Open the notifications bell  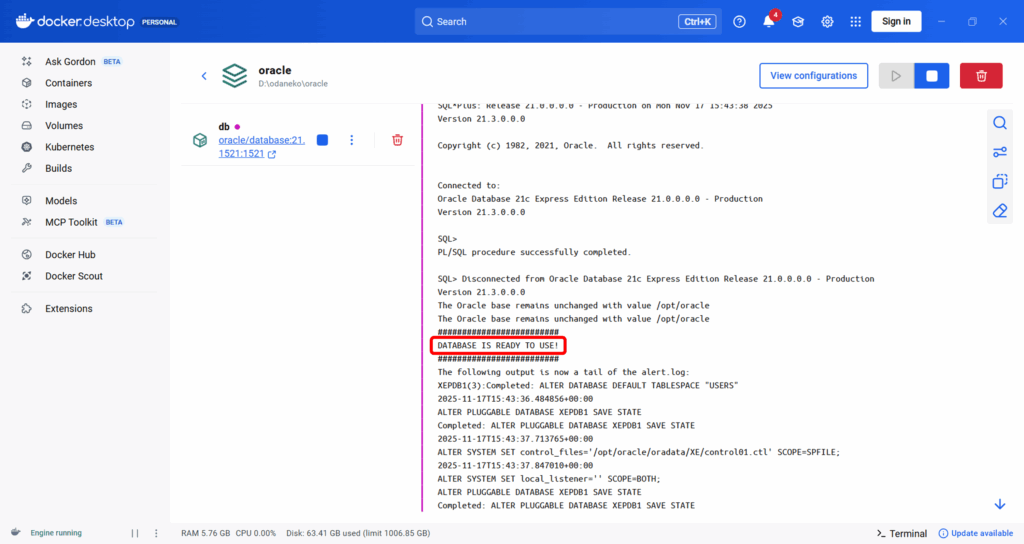(x=769, y=22)
